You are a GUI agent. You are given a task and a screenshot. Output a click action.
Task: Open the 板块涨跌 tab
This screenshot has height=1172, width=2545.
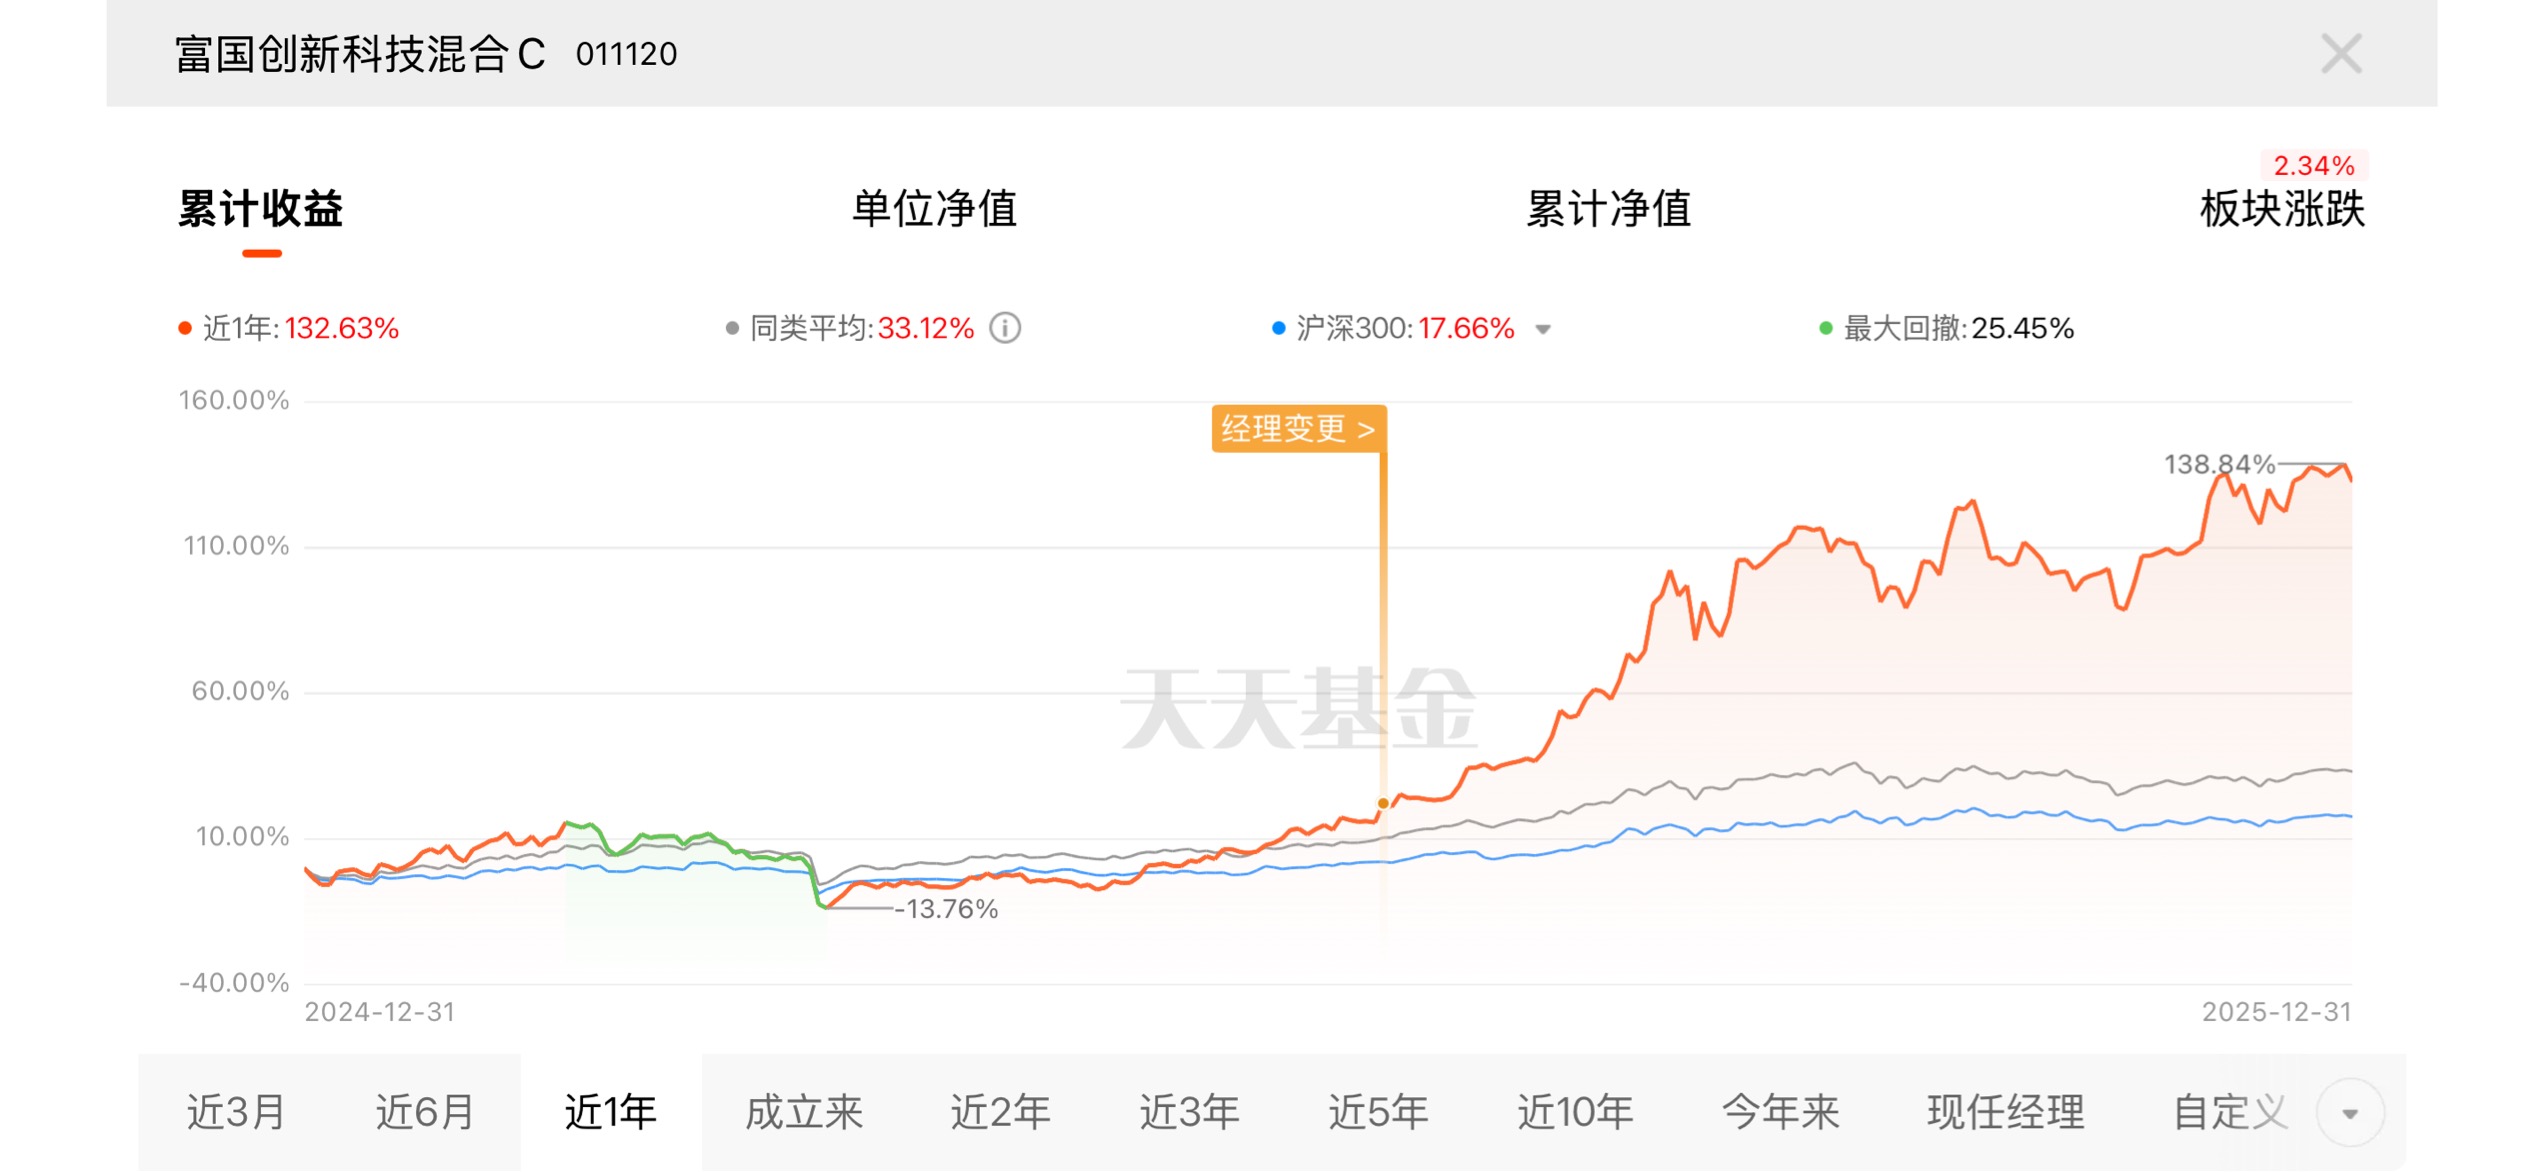[2282, 209]
